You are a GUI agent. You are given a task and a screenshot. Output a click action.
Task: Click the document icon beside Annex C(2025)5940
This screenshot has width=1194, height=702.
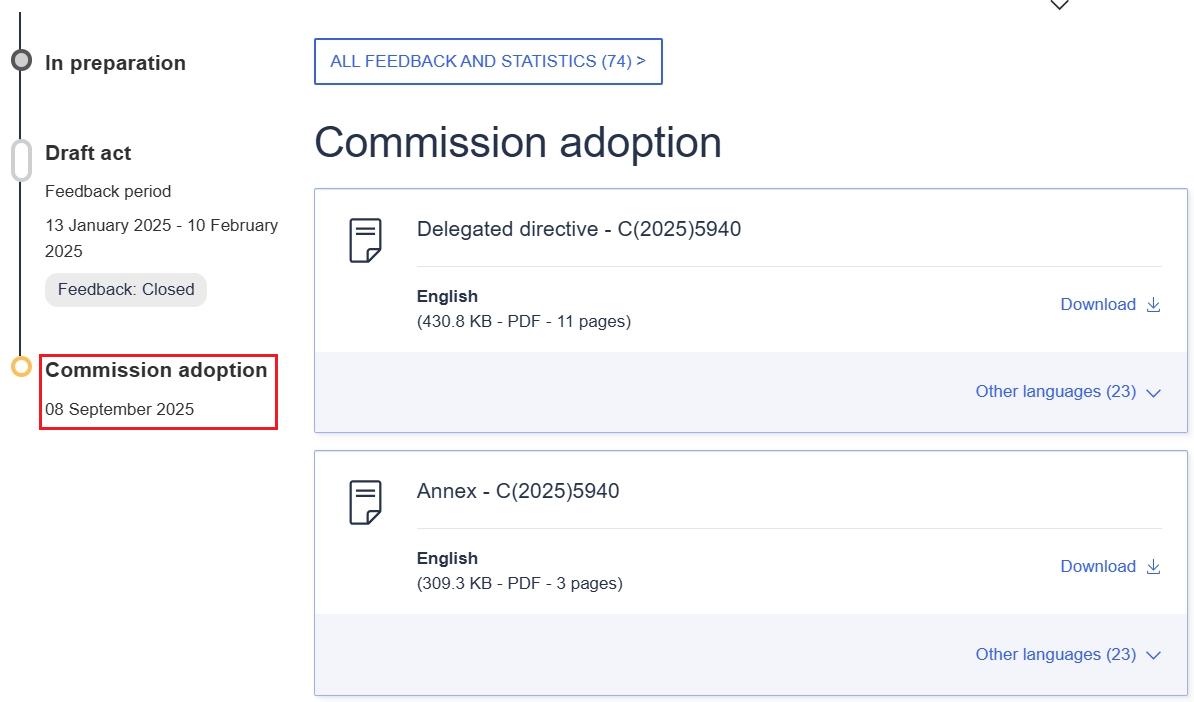tap(365, 502)
